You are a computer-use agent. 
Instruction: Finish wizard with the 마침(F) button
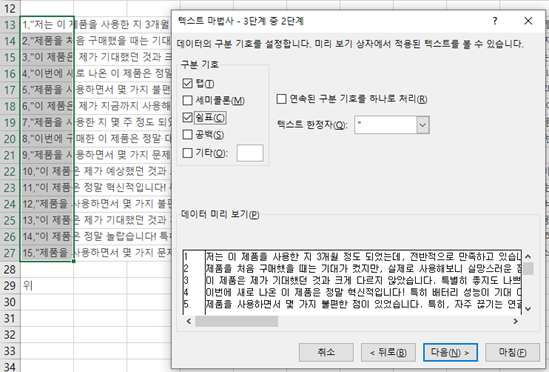pos(512,352)
